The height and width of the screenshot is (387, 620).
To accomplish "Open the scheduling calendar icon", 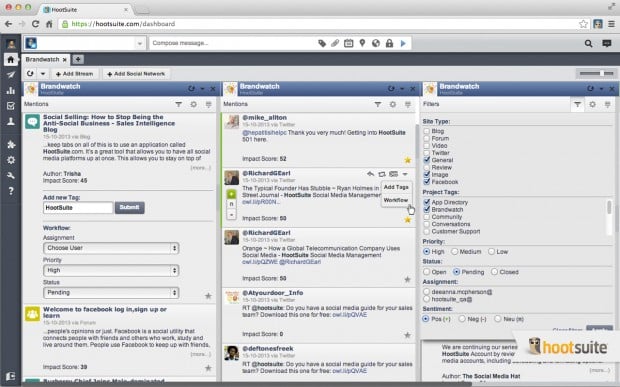I will coord(348,43).
